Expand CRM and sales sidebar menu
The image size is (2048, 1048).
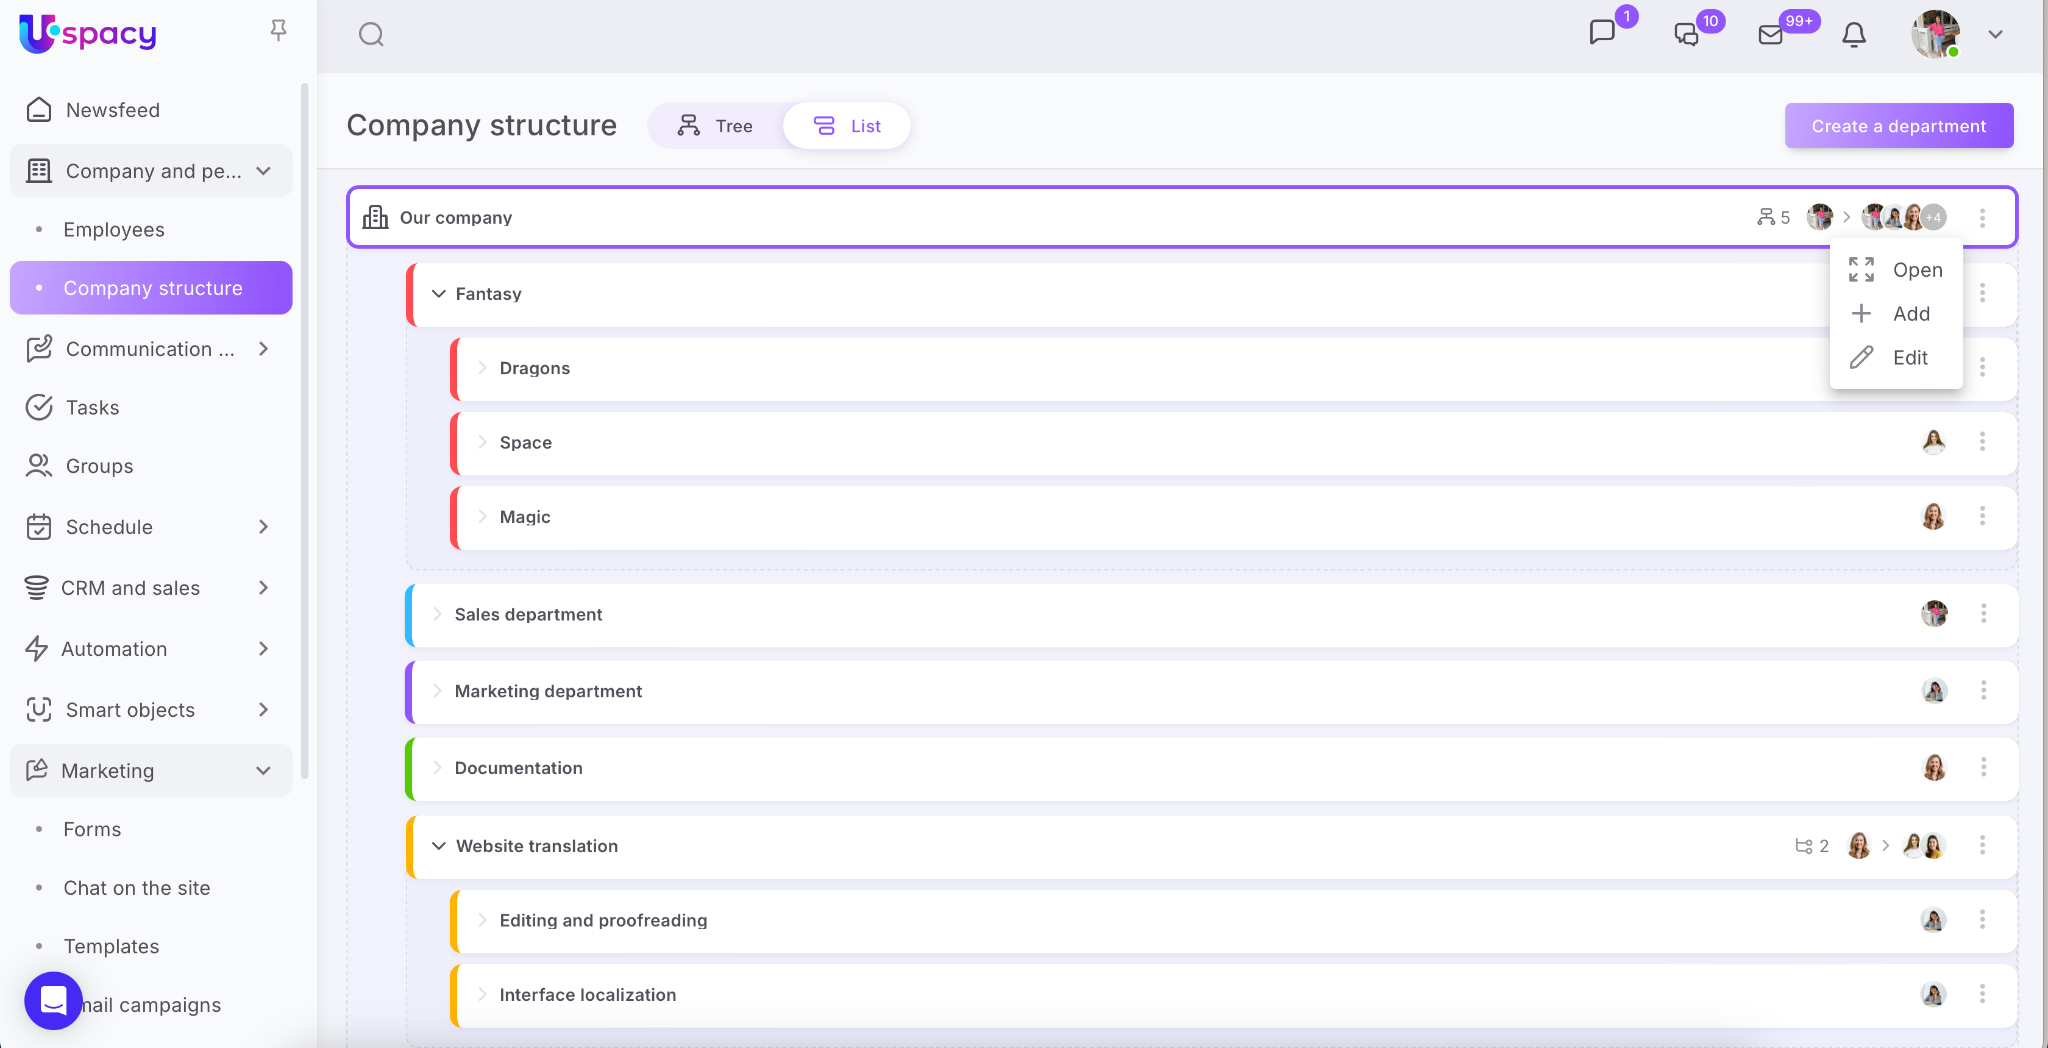[263, 588]
